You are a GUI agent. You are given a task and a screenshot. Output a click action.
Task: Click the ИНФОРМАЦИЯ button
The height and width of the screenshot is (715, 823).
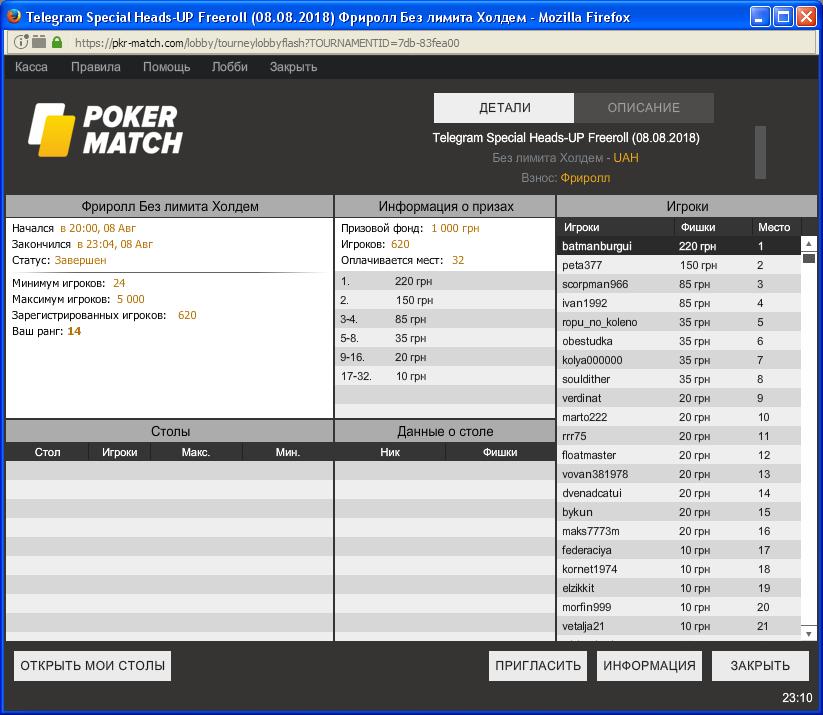point(649,666)
